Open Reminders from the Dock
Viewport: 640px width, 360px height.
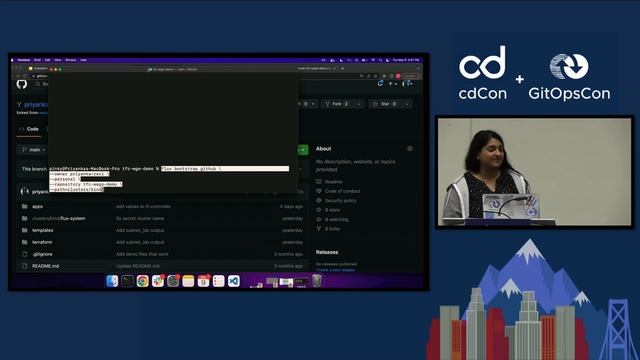(x=218, y=281)
